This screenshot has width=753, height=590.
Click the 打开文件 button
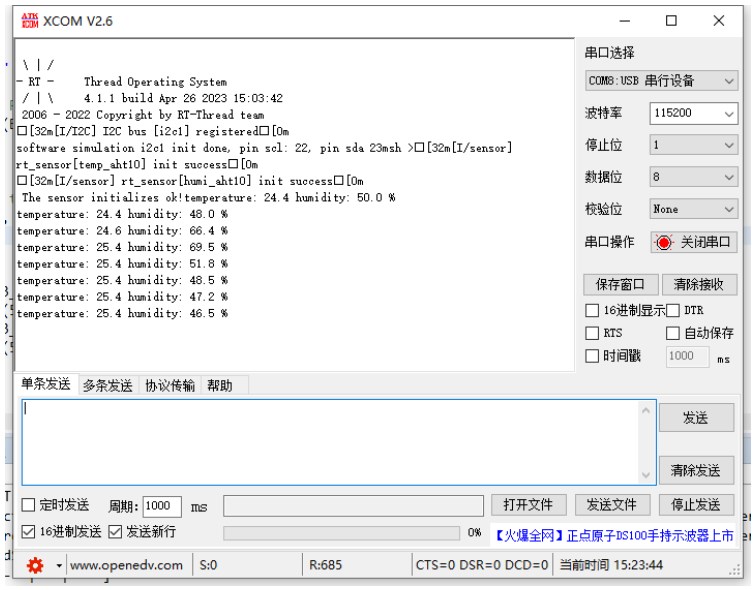528,505
